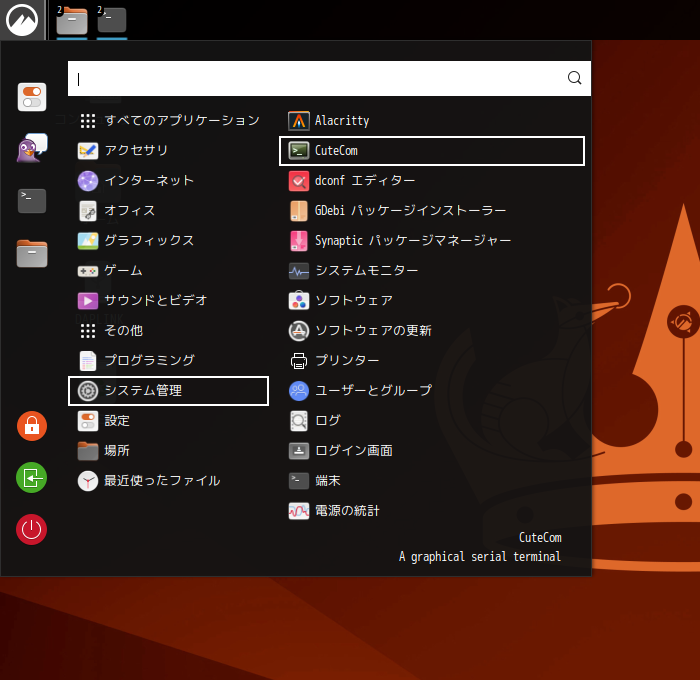Click file manager icon in top panel

71,20
